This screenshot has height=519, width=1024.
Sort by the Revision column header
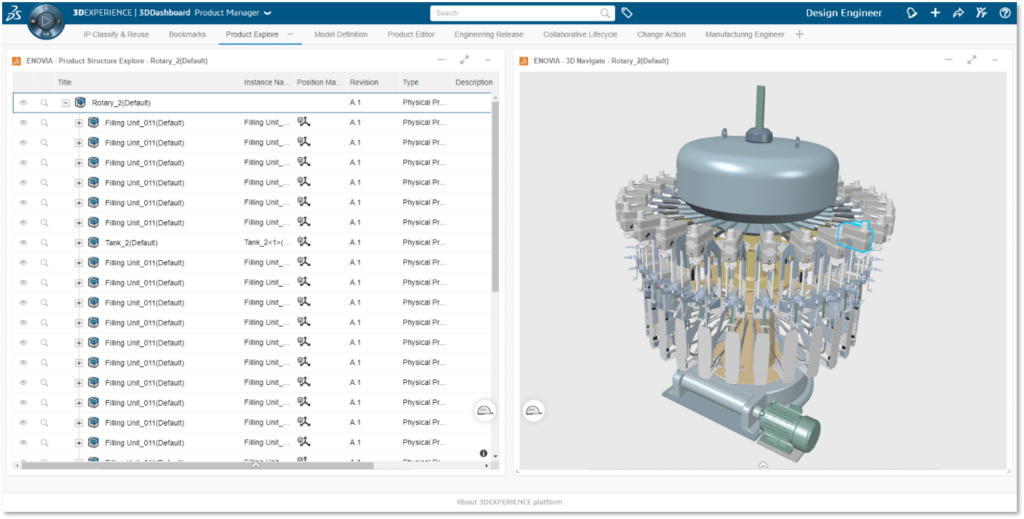364,82
